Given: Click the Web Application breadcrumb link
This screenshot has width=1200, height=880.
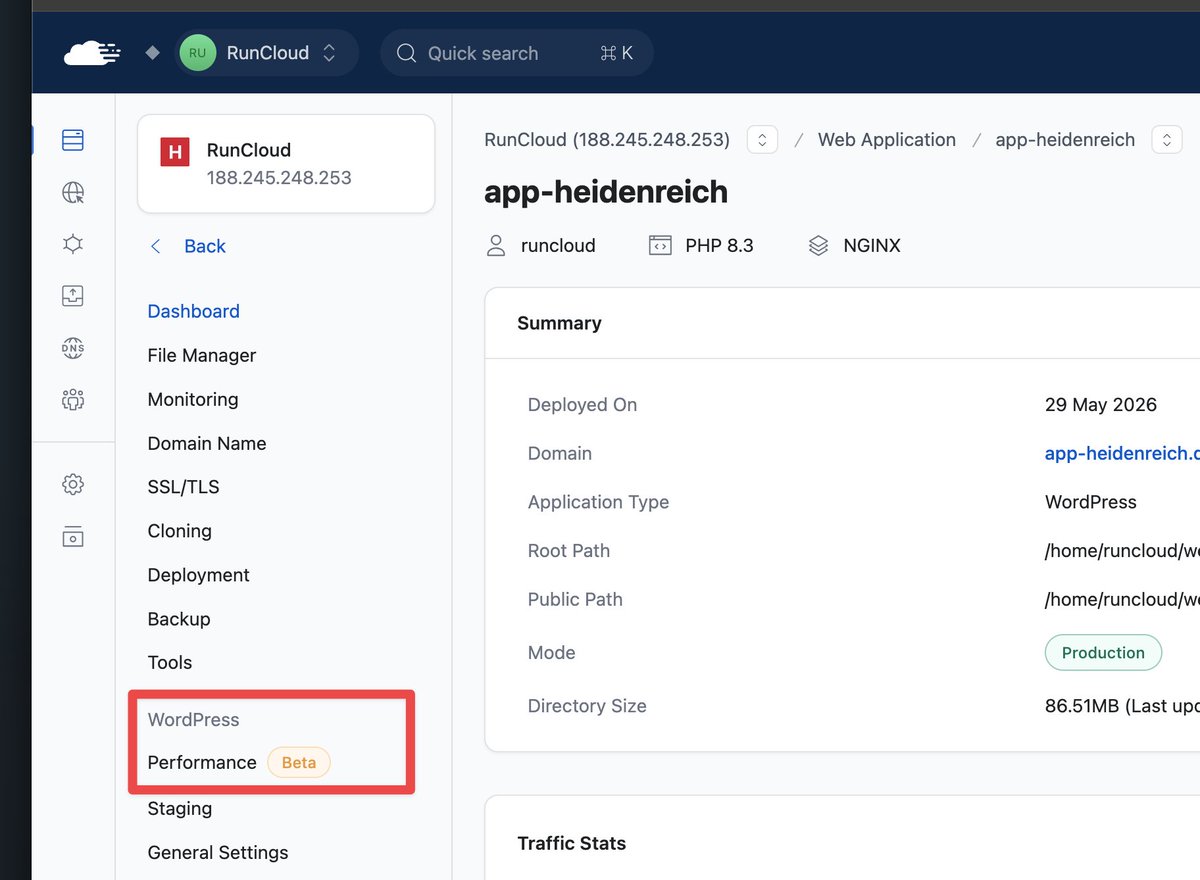Looking at the screenshot, I should (x=886, y=140).
